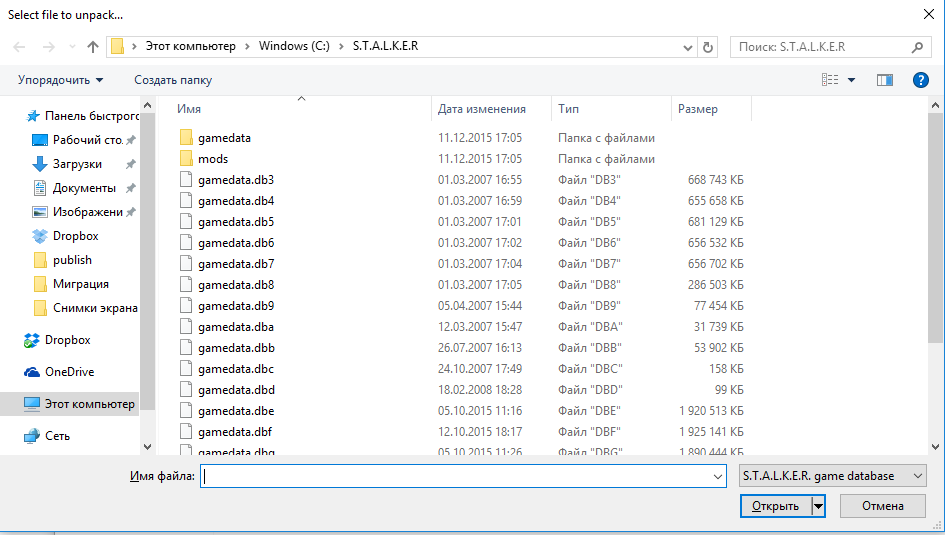The image size is (945, 535).
Task: Sort by Размер column header
Action: (698, 109)
